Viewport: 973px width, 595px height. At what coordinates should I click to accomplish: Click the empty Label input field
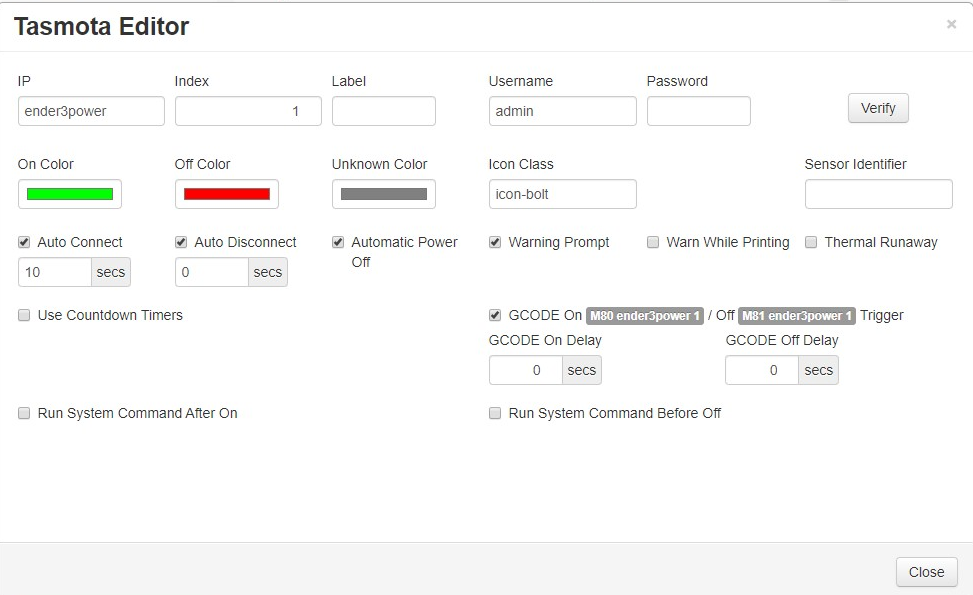pos(383,111)
